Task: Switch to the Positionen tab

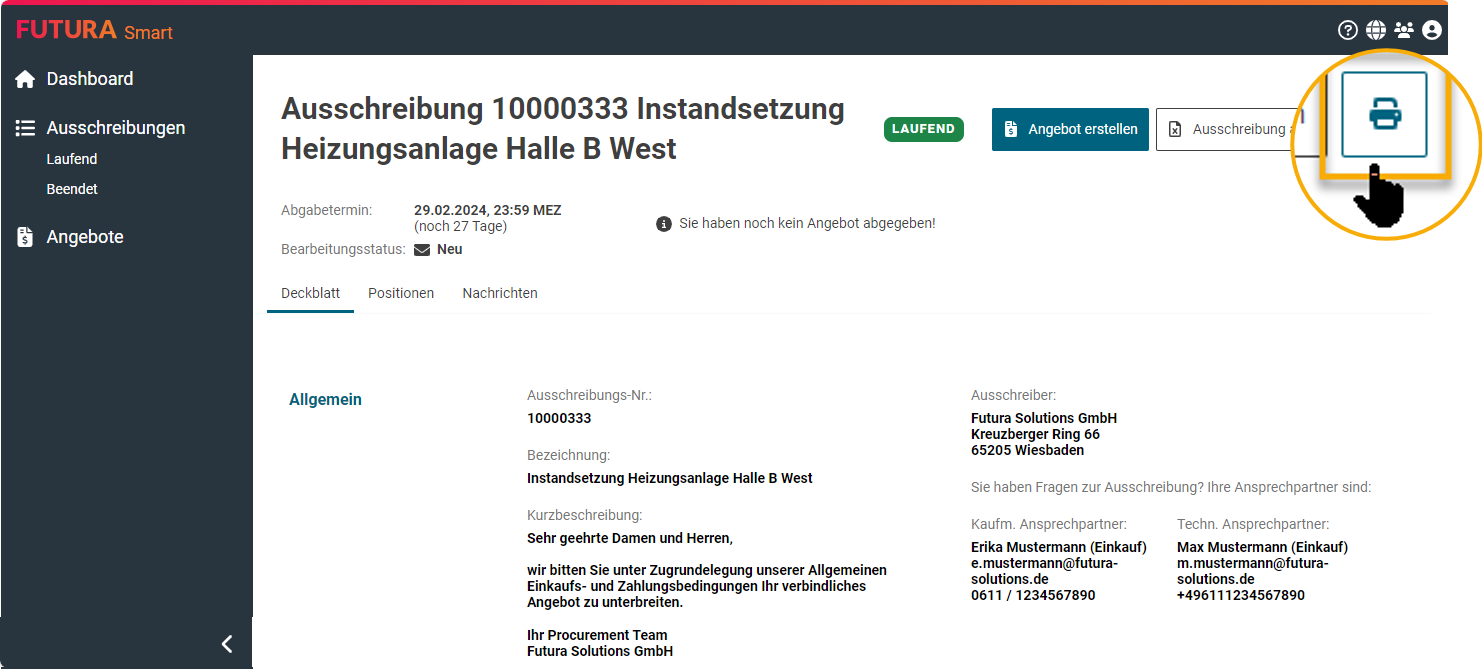Action: point(401,293)
